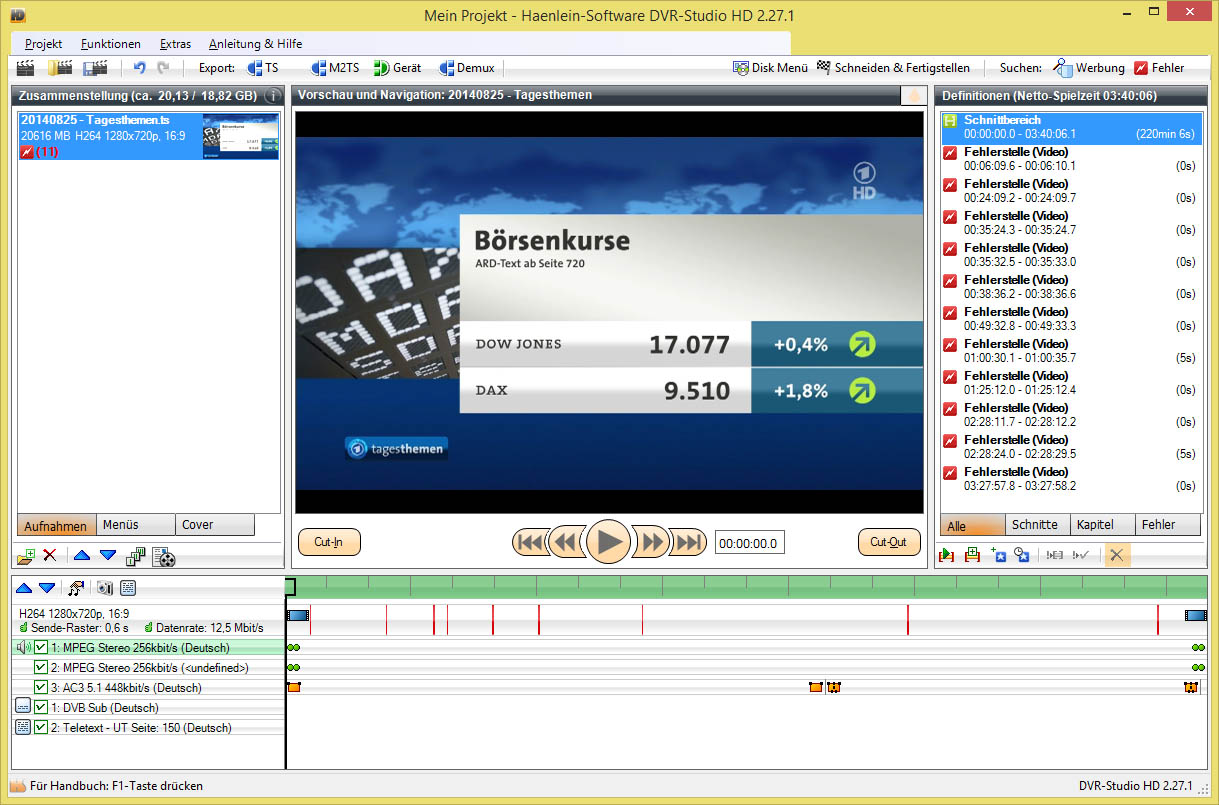The height and width of the screenshot is (805, 1219).
Task: Uncheck the AC3 5.1 448kbit/s audio track
Action: click(41, 688)
